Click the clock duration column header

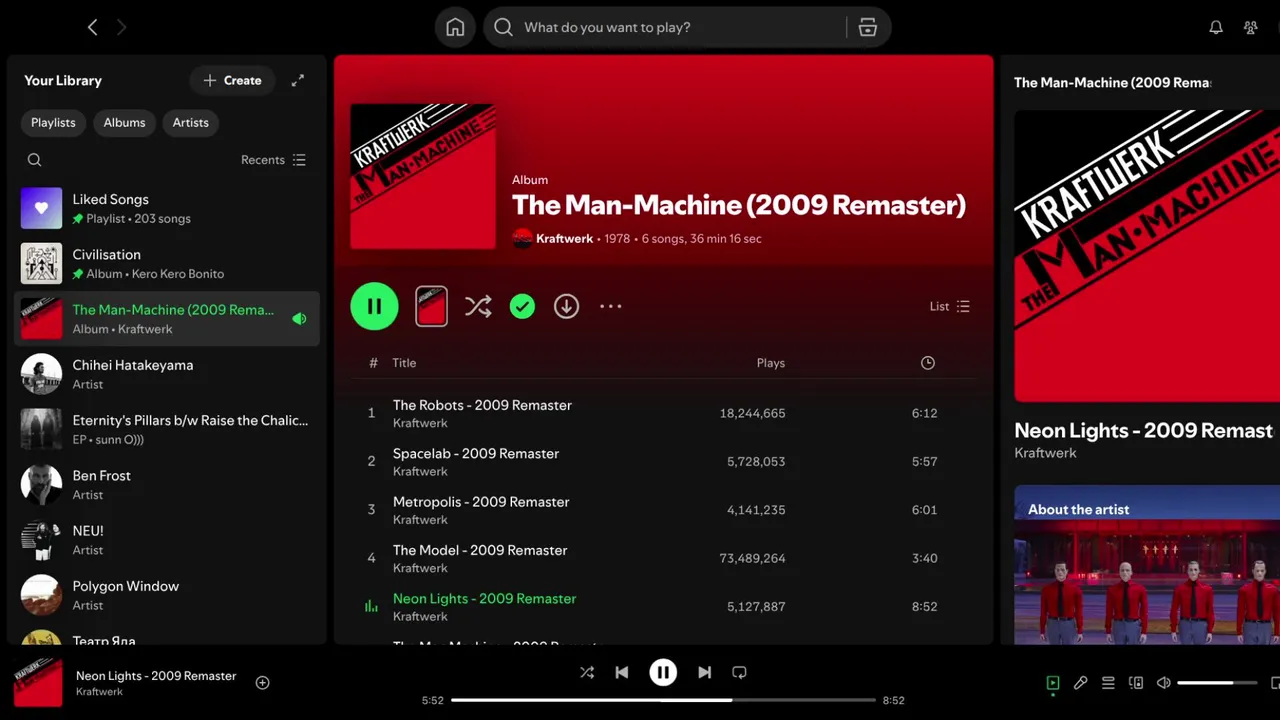click(928, 363)
